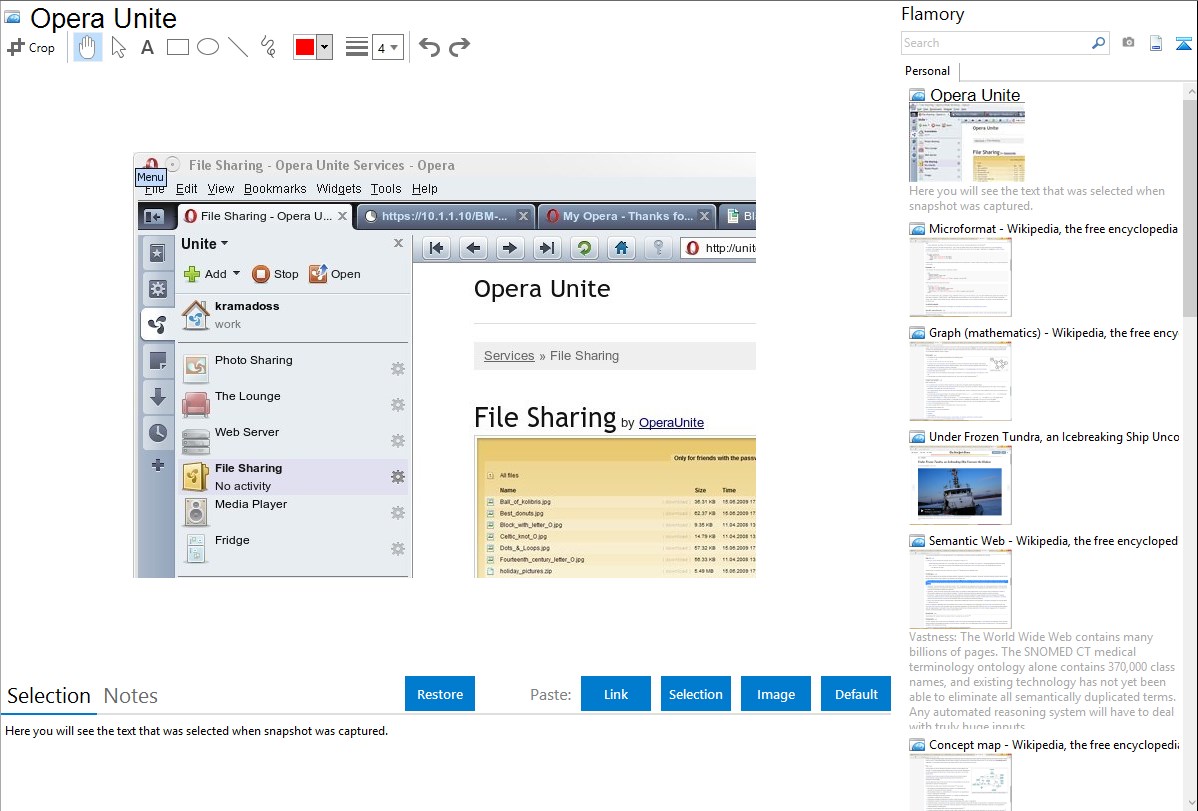The height and width of the screenshot is (811, 1198).
Task: Select the My Opera browser tab in snapshot
Action: (x=627, y=216)
